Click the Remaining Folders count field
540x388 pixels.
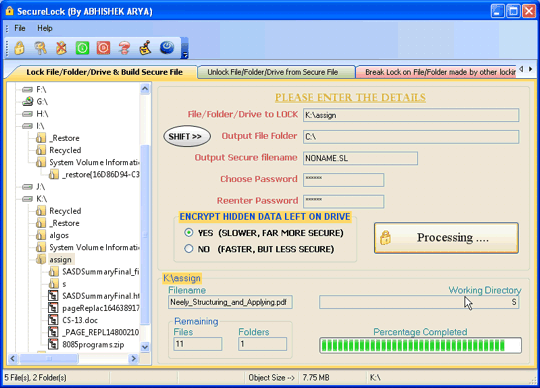pyautogui.click(x=262, y=344)
